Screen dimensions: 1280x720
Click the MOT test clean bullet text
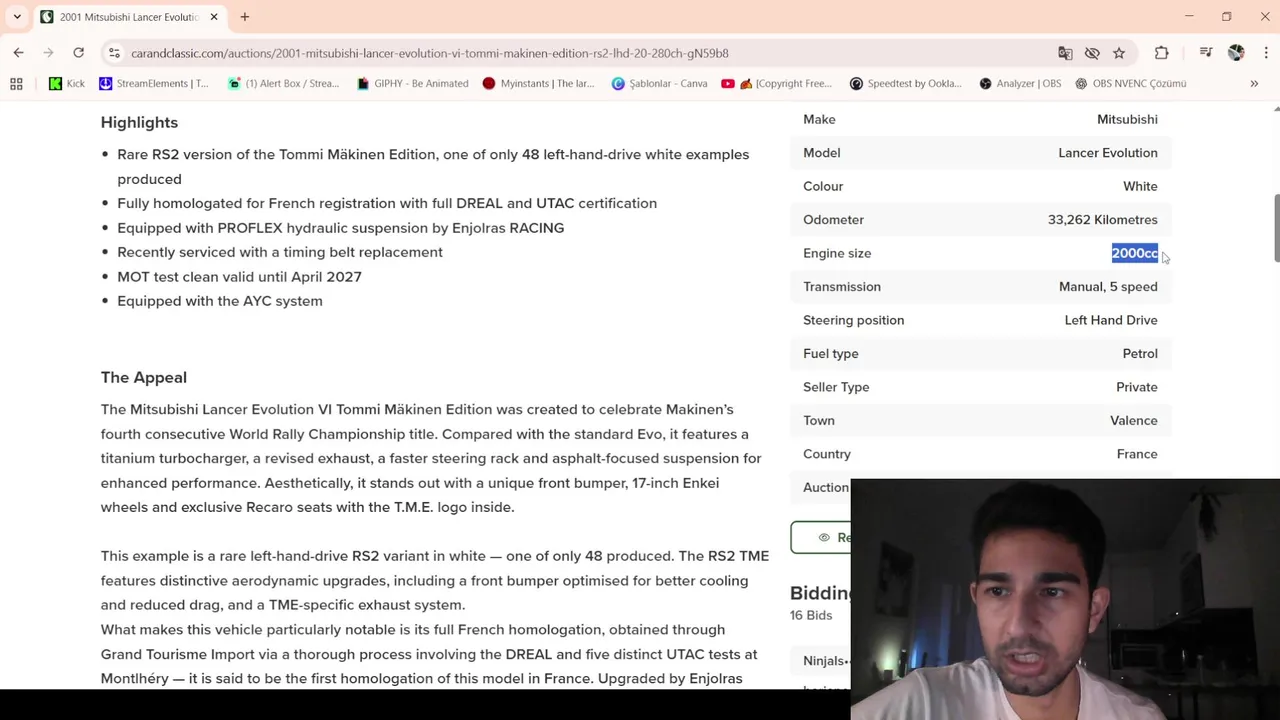[239, 277]
